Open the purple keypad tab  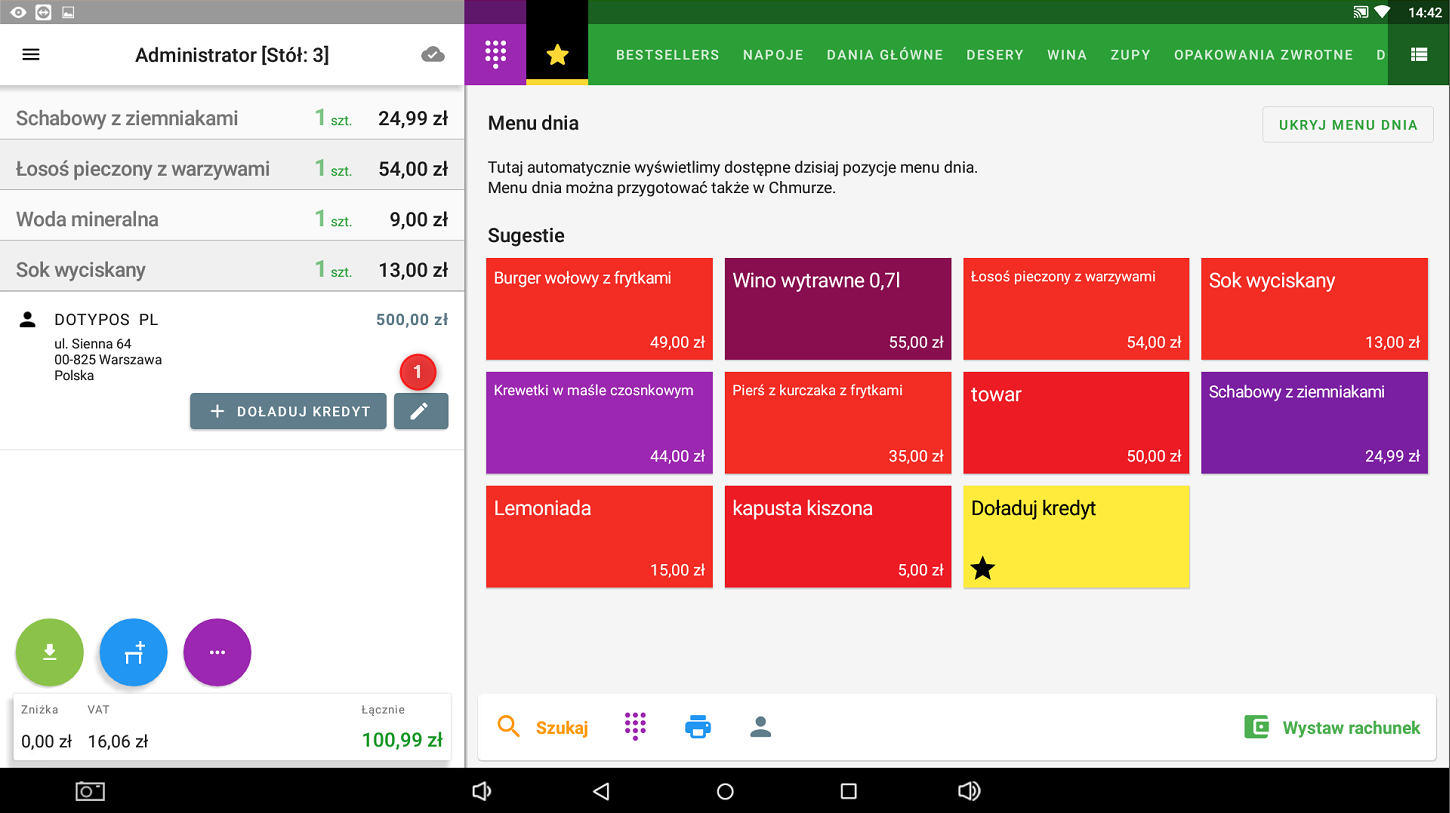[495, 54]
